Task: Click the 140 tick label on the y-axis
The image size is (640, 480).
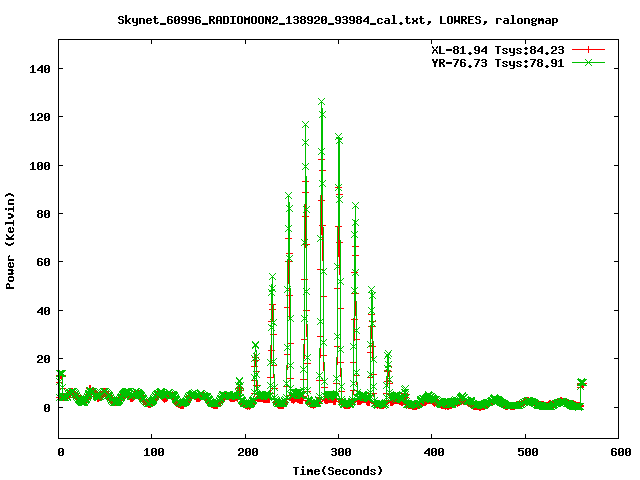Action: (x=40, y=69)
